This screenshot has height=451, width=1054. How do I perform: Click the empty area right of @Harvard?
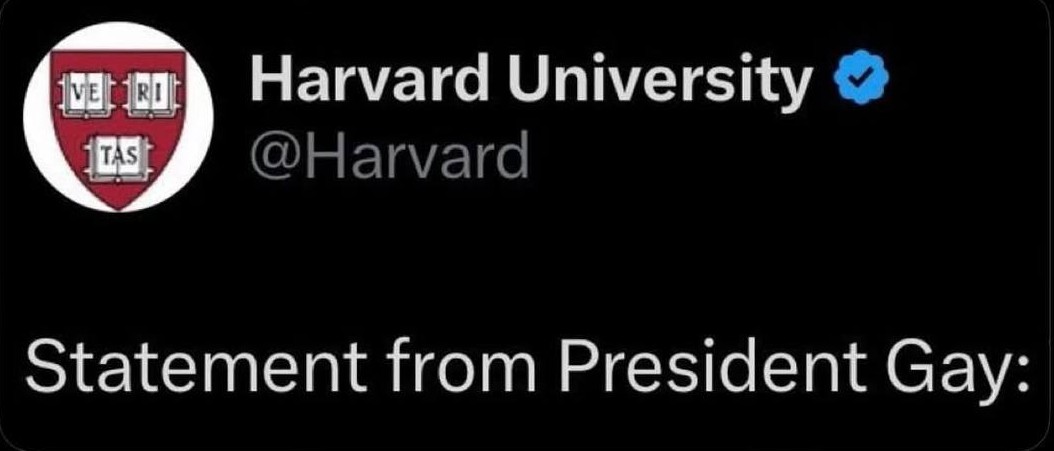coord(750,156)
